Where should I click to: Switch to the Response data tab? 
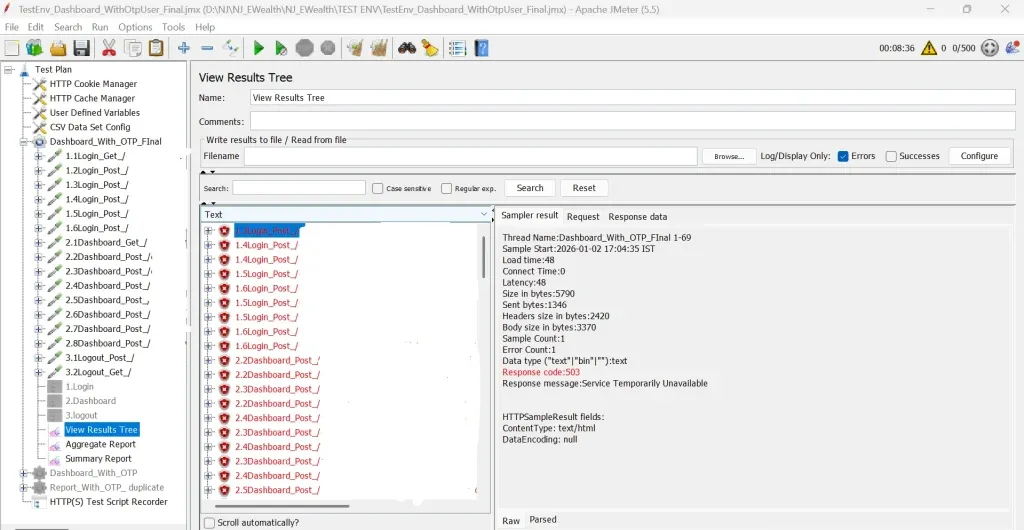[x=637, y=217]
